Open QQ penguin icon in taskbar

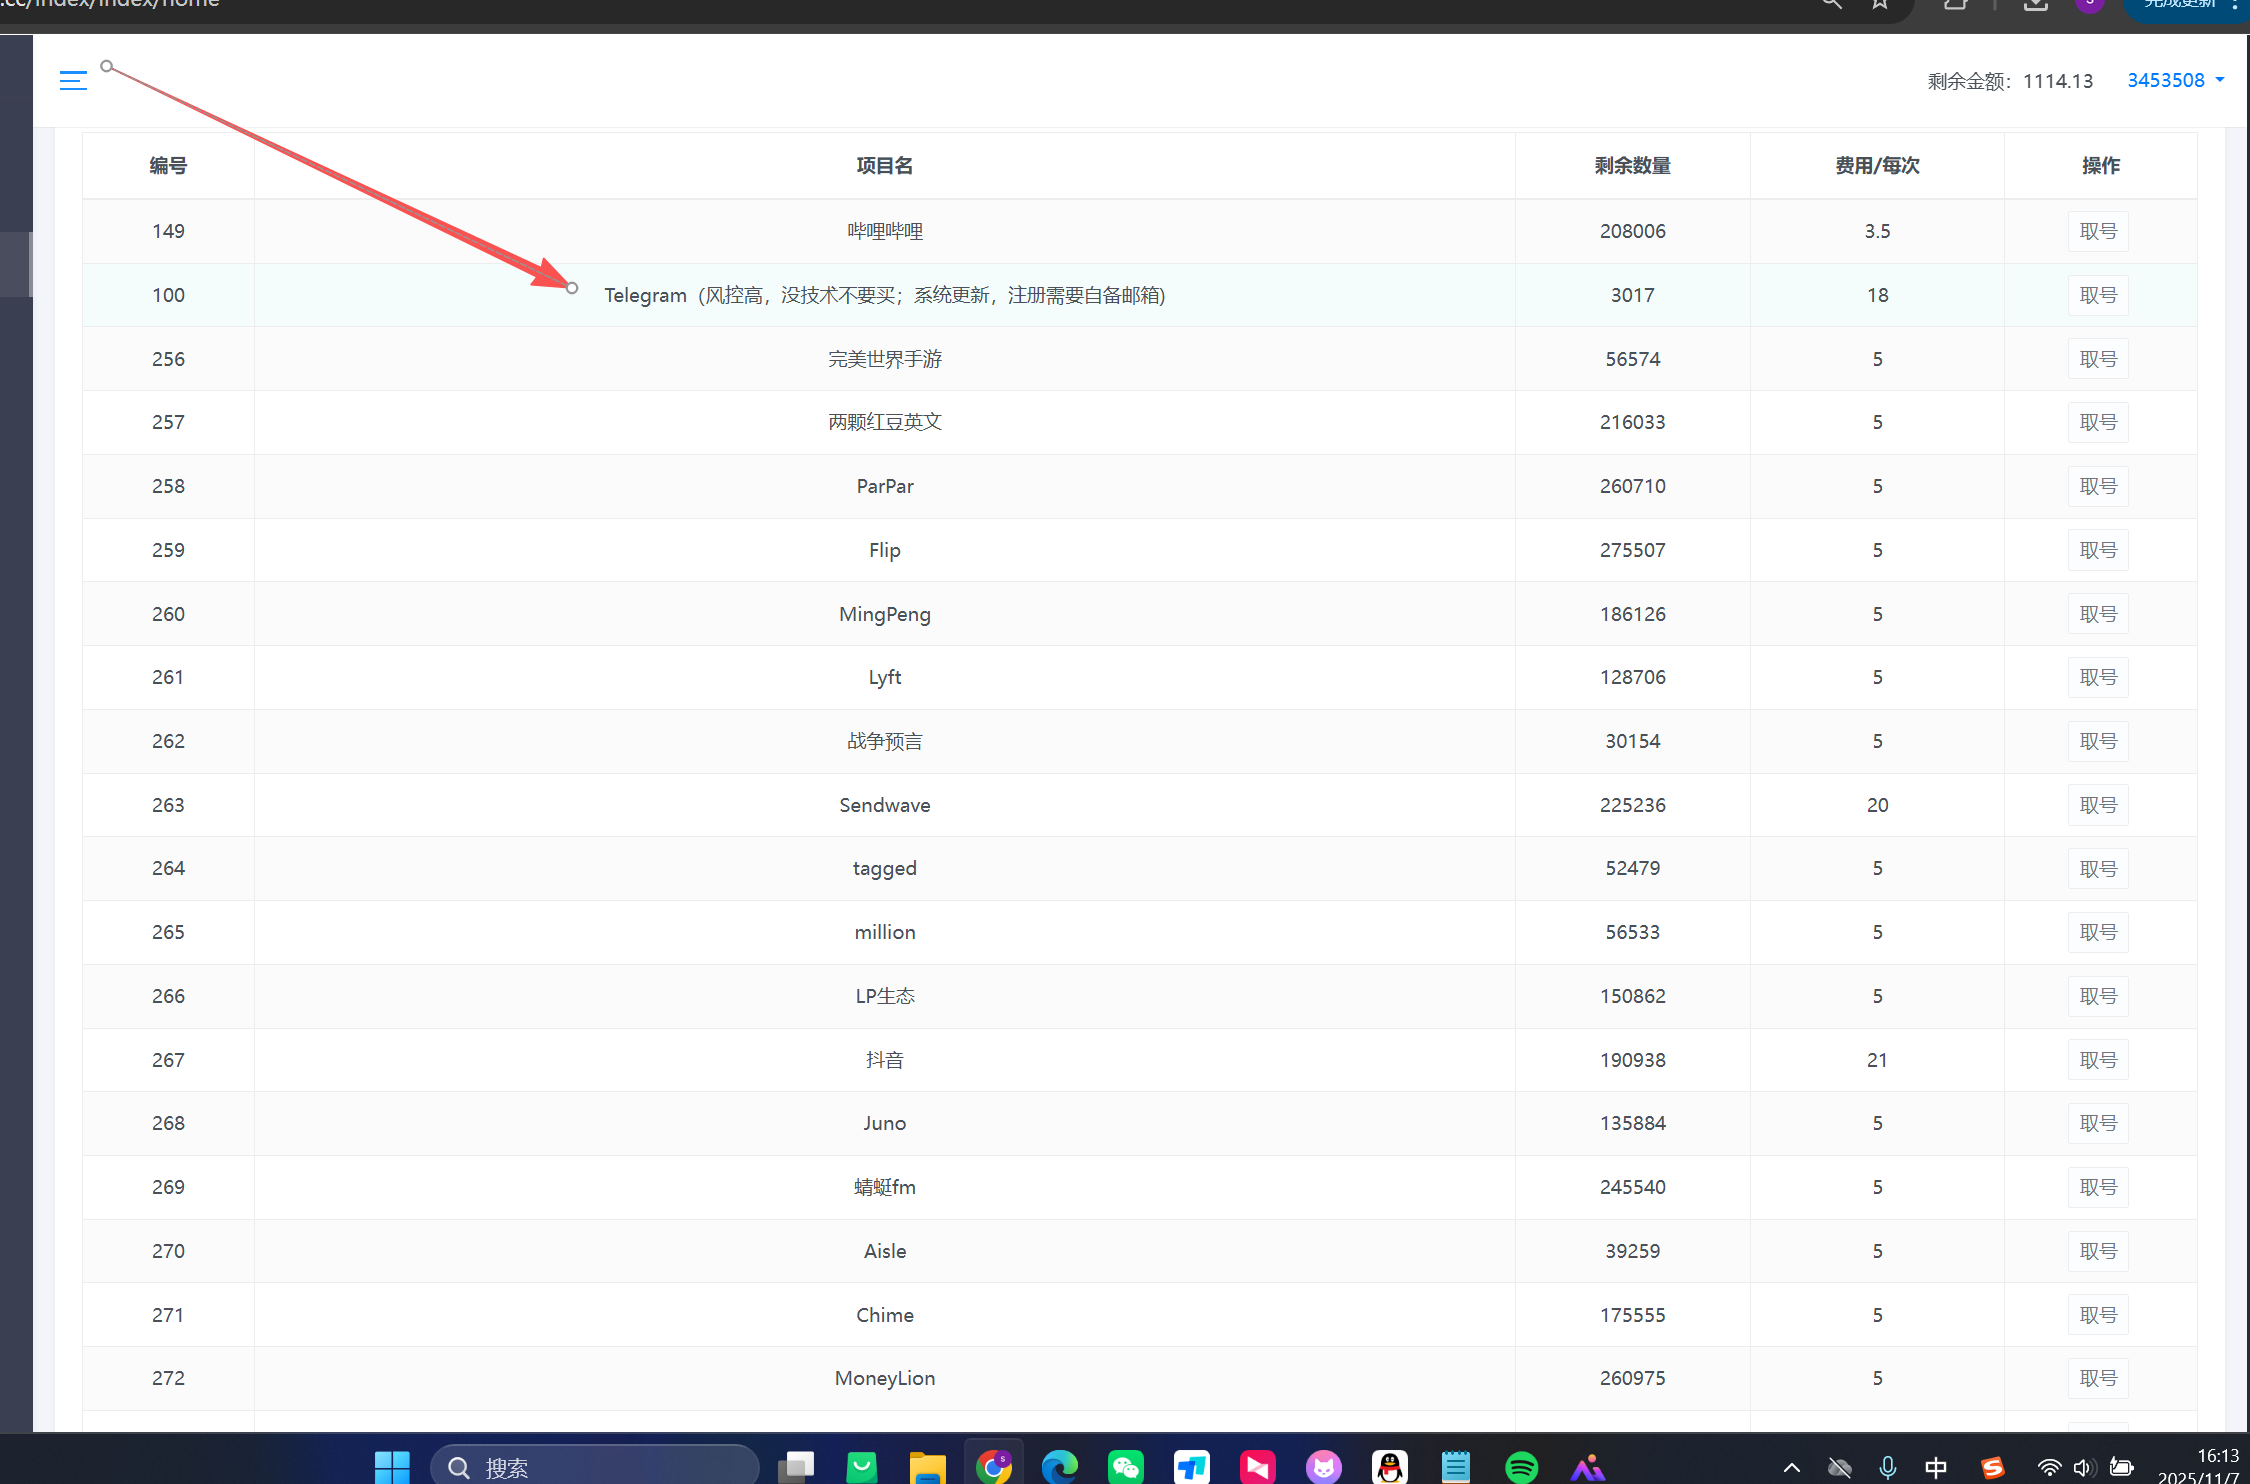point(1389,1467)
